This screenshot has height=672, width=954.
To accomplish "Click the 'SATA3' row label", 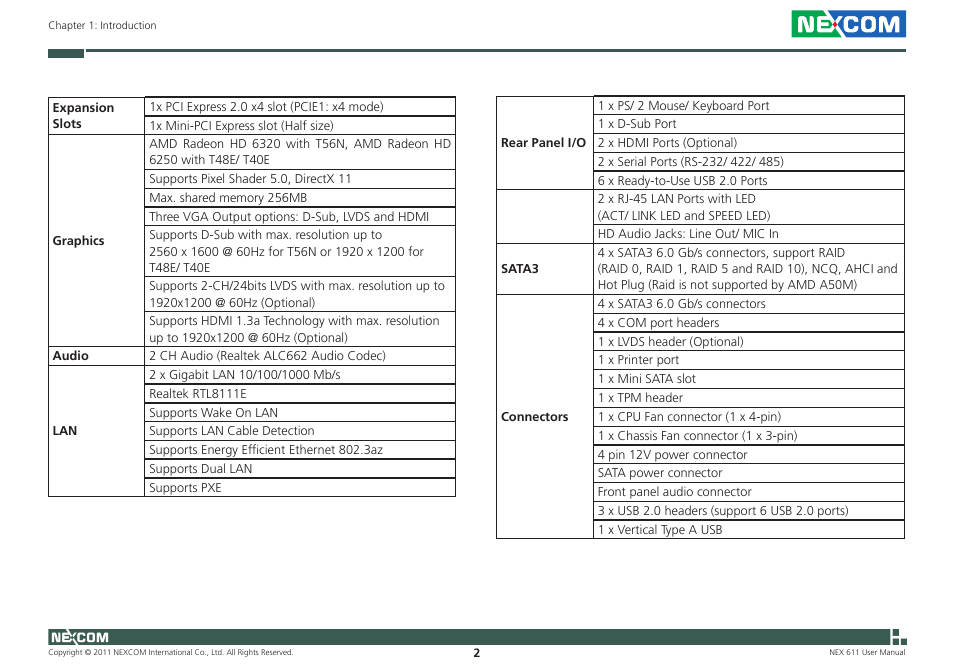I will pyautogui.click(x=545, y=269).
